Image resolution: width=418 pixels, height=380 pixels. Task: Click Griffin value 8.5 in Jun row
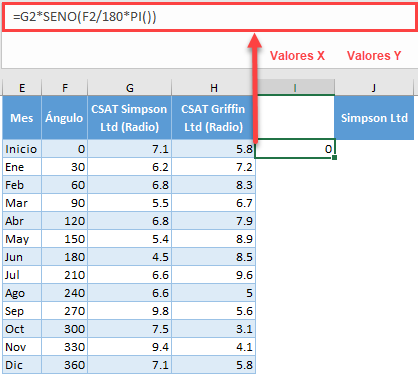213,257
